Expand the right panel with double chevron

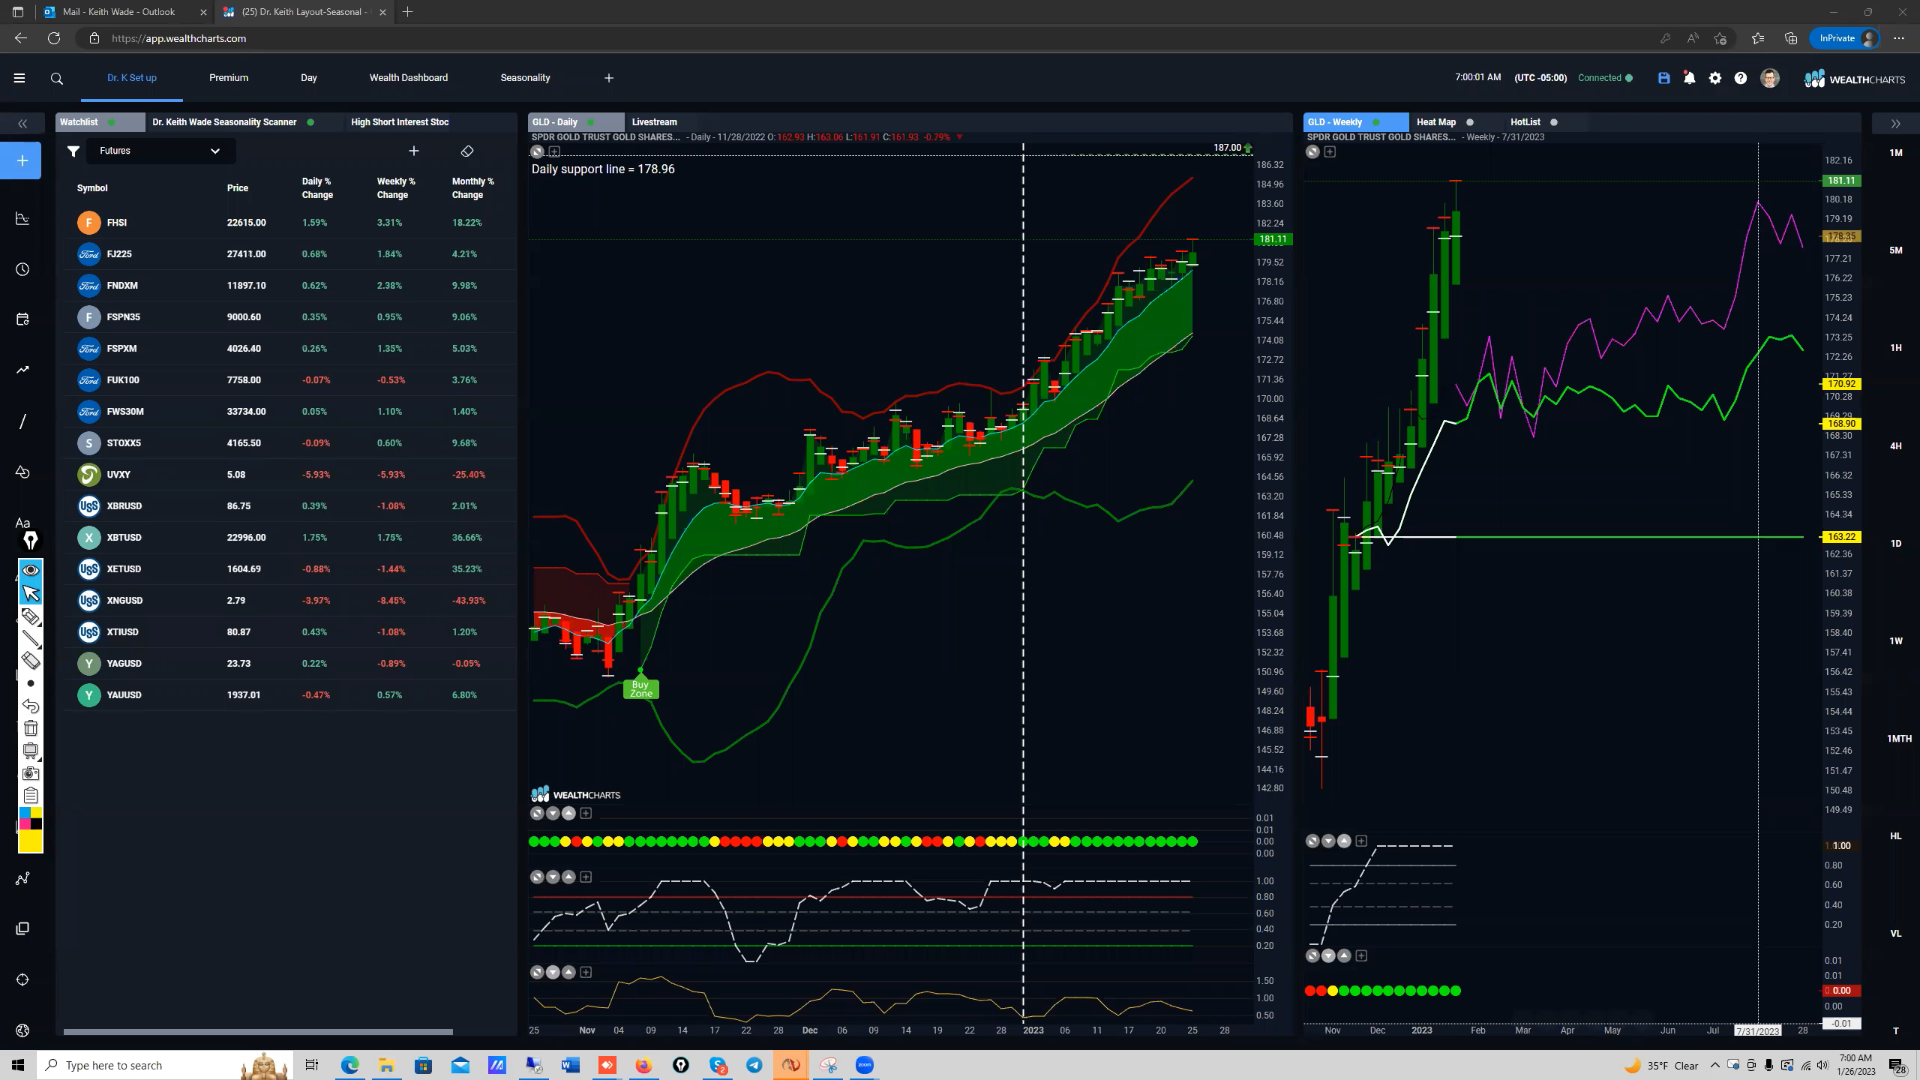[x=1895, y=123]
